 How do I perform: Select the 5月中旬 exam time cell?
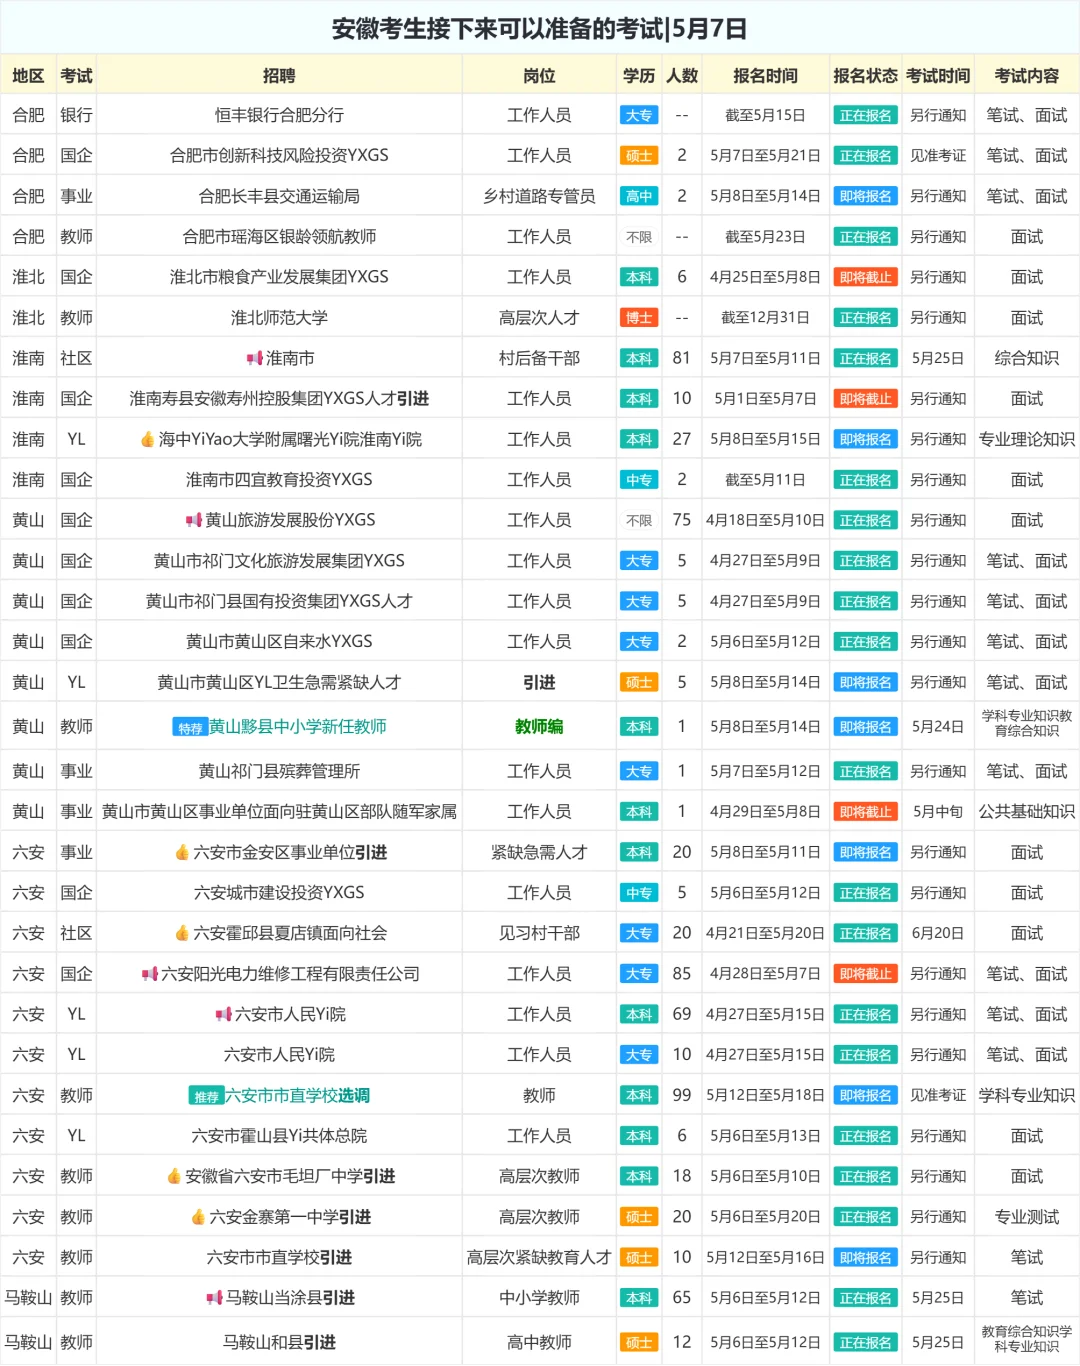tap(937, 812)
